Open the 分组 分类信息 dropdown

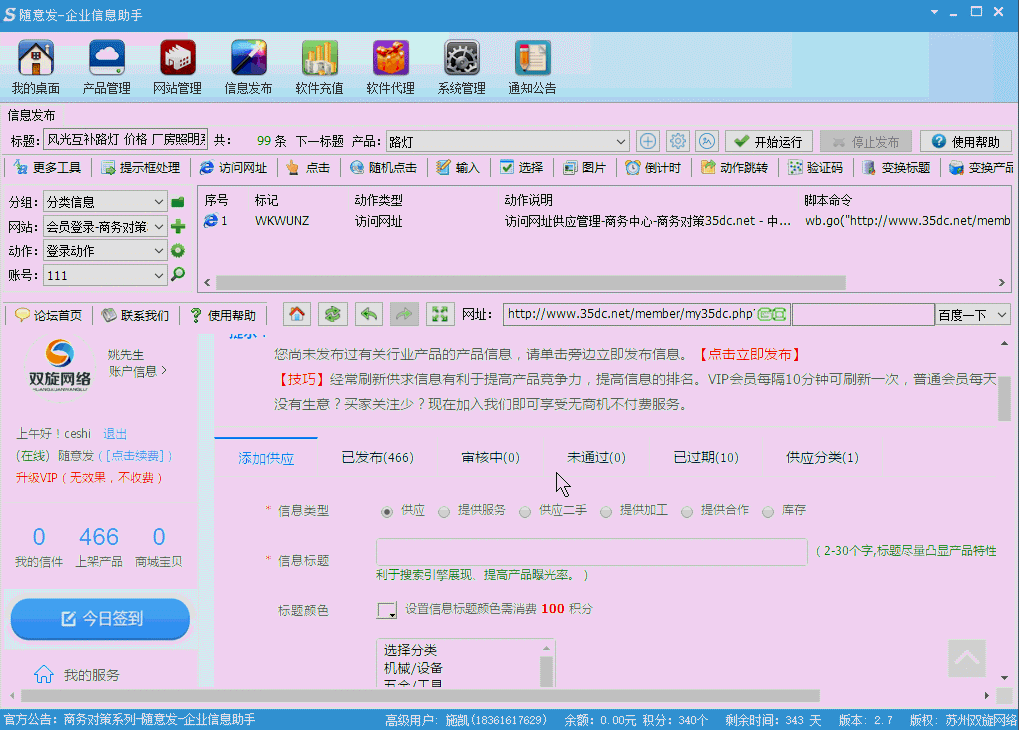(105, 202)
